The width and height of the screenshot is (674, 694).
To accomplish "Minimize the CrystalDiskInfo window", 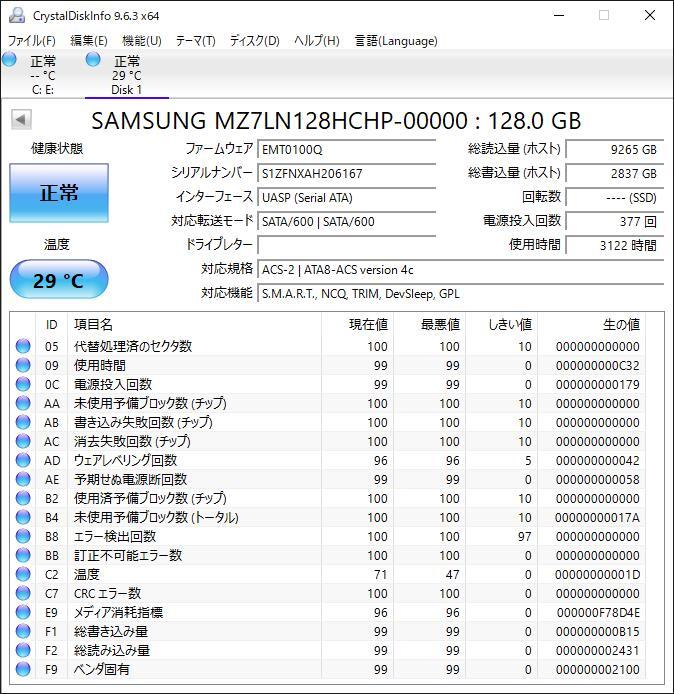I will coord(559,15).
